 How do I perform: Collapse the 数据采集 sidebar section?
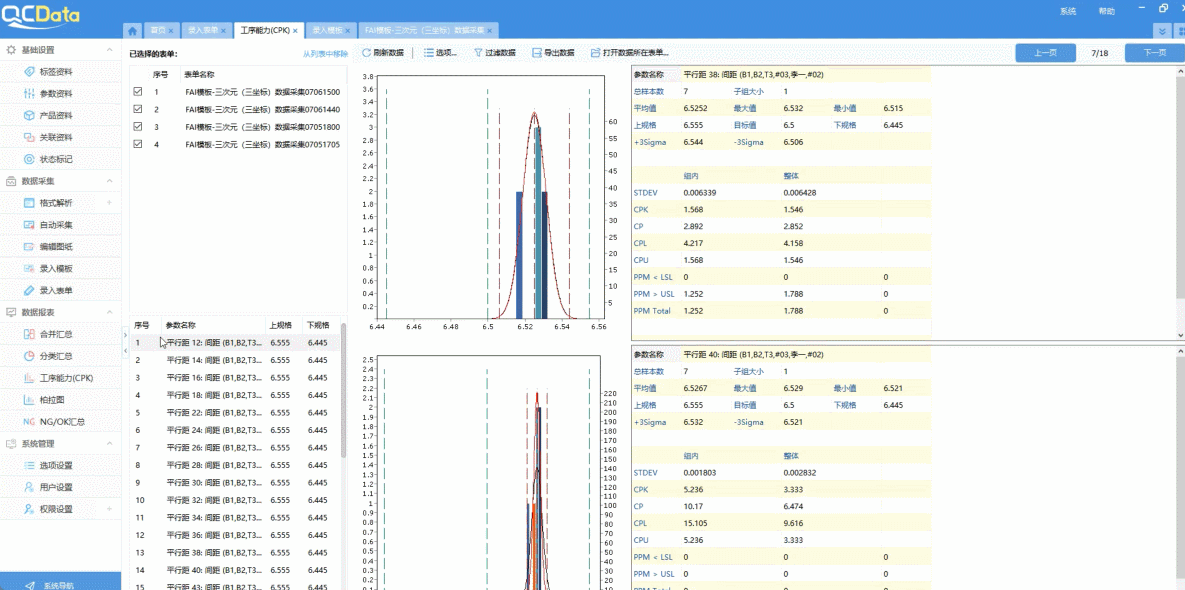110,181
